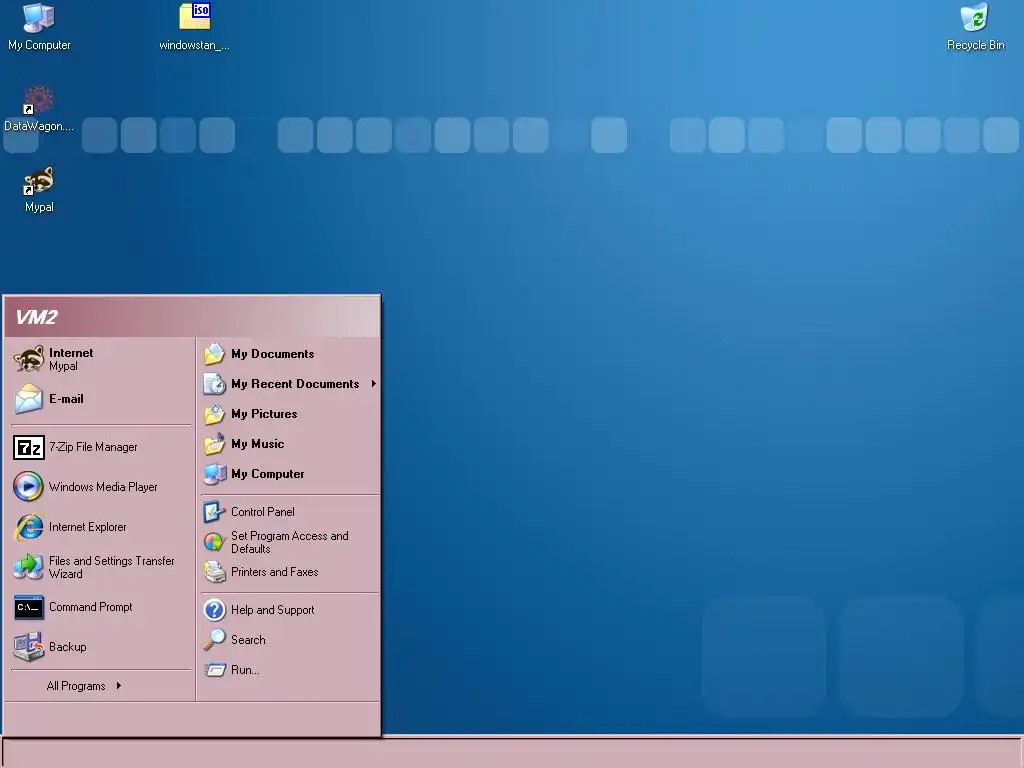Click the My Recent Documents icon
Screen dimensions: 1024x768
pos(214,384)
